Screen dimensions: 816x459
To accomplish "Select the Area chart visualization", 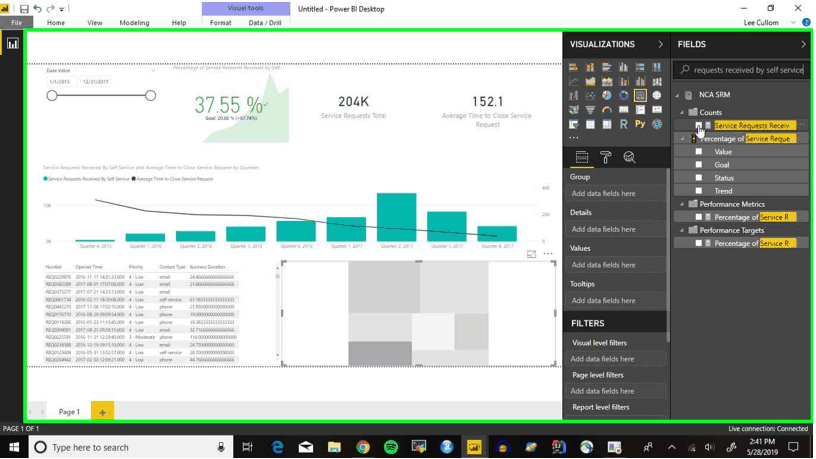I will [590, 81].
